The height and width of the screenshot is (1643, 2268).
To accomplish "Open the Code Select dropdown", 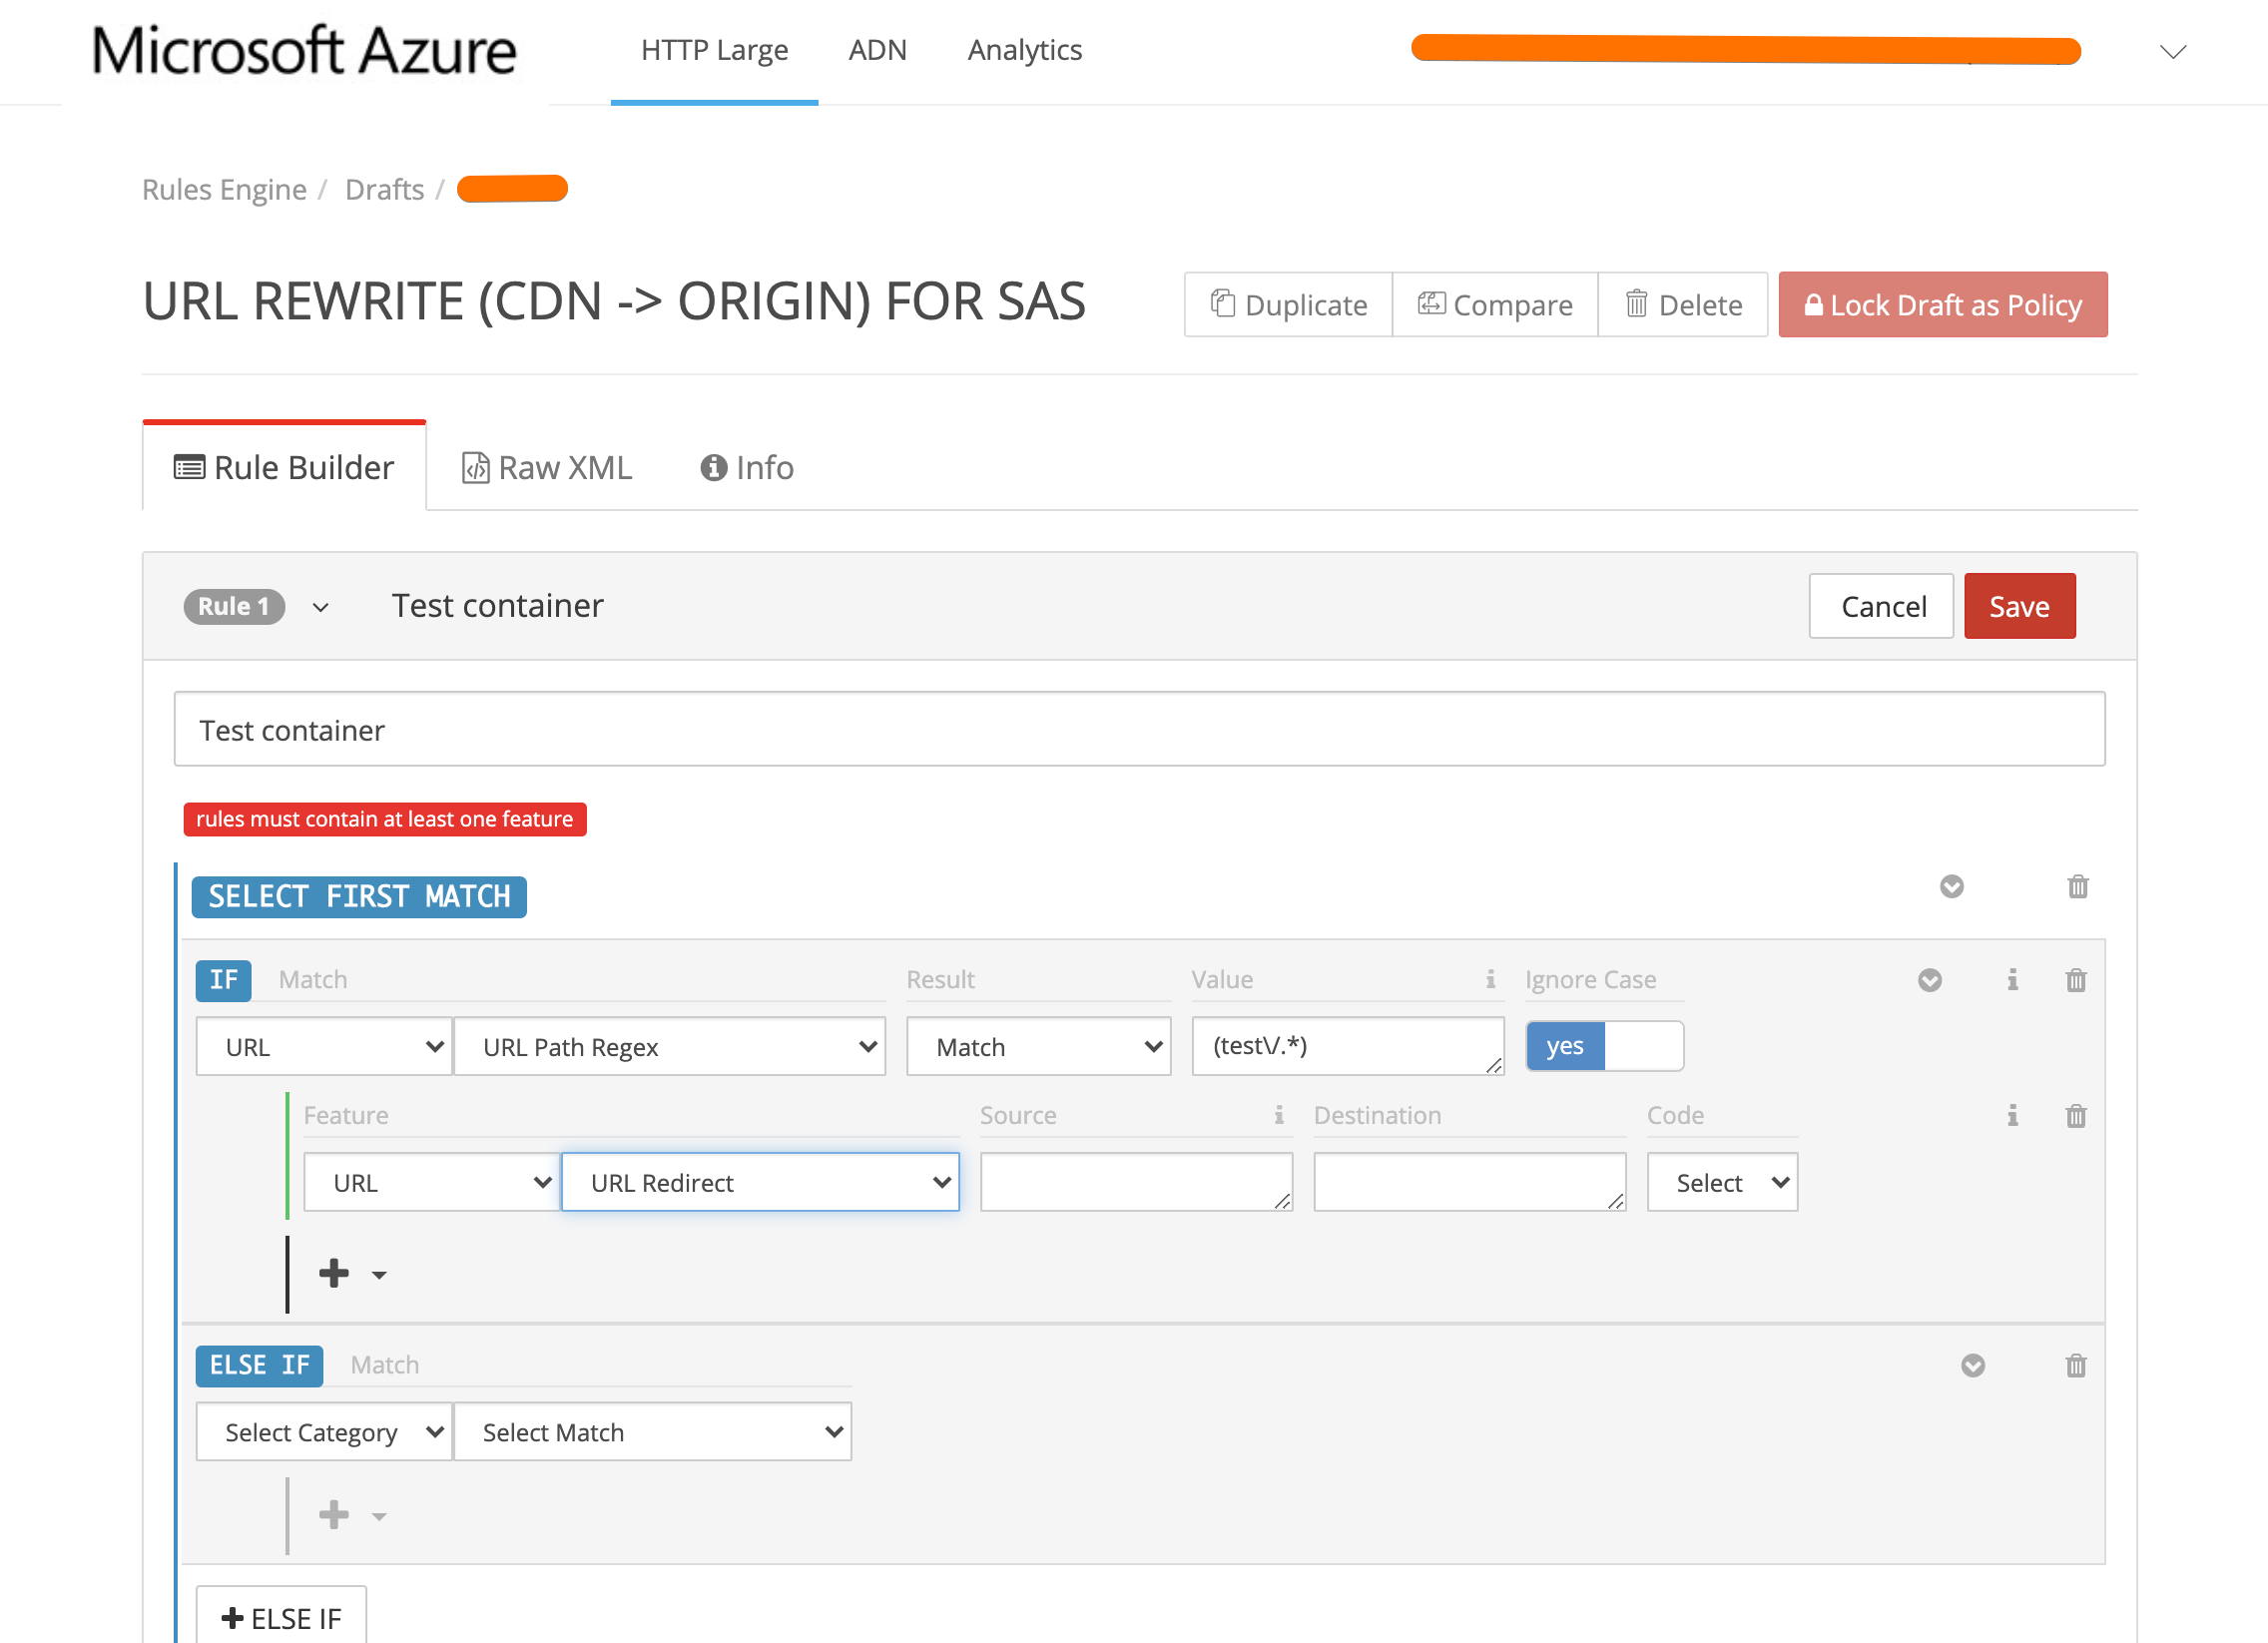I will tap(1722, 1181).
